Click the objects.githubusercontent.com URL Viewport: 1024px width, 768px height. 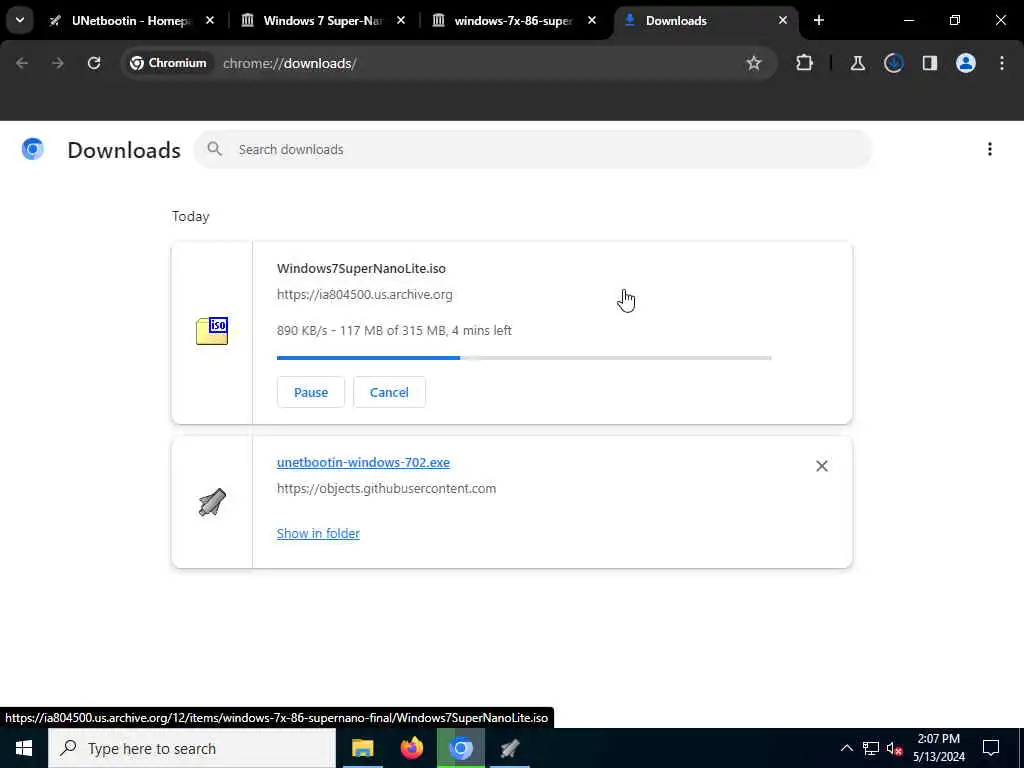tap(387, 488)
